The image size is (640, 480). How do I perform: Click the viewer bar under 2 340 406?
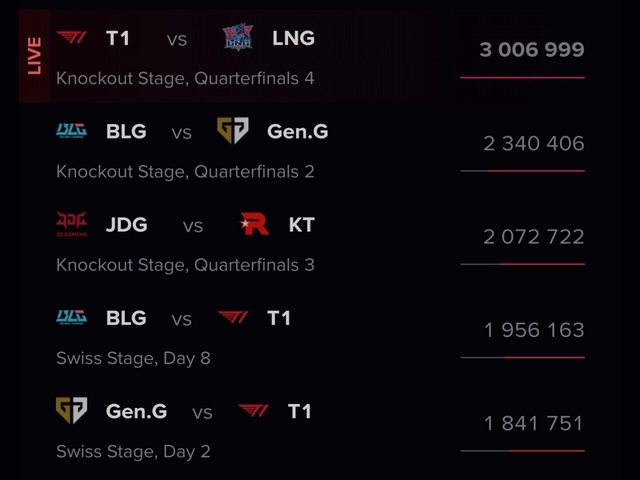pos(522,171)
